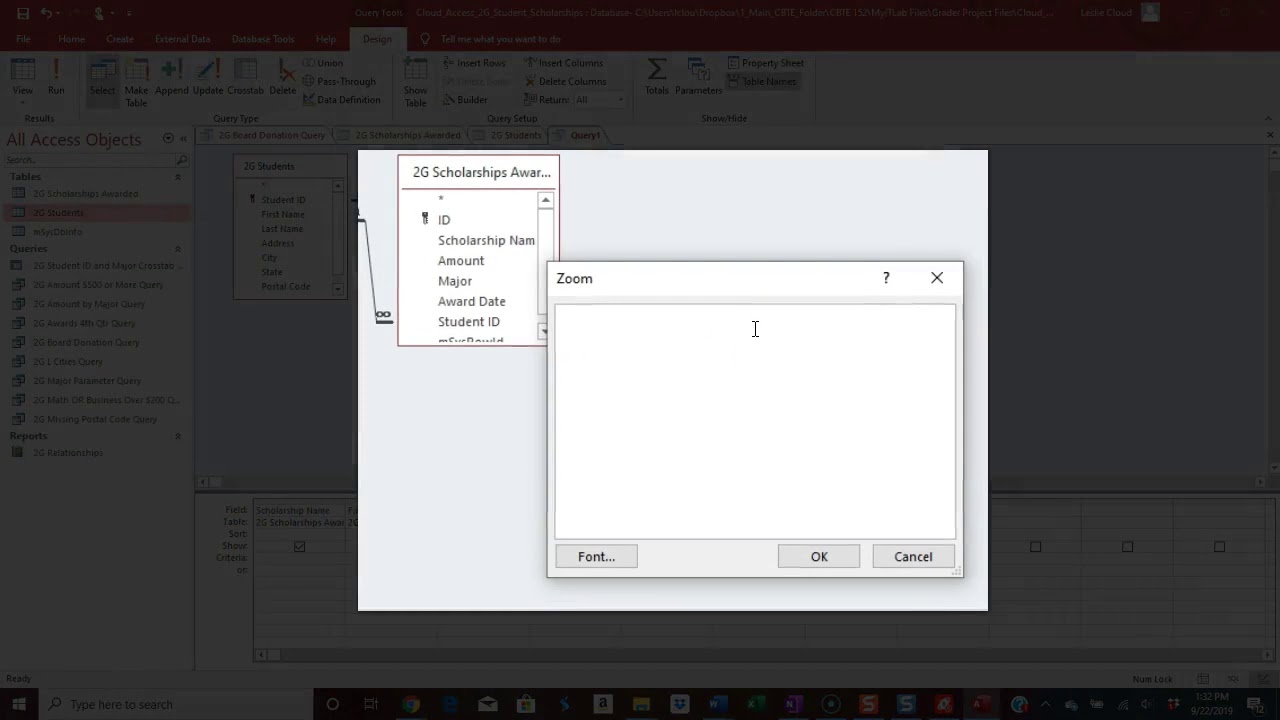Switch to the Create ribbon tab
The height and width of the screenshot is (720, 1280).
[119, 39]
